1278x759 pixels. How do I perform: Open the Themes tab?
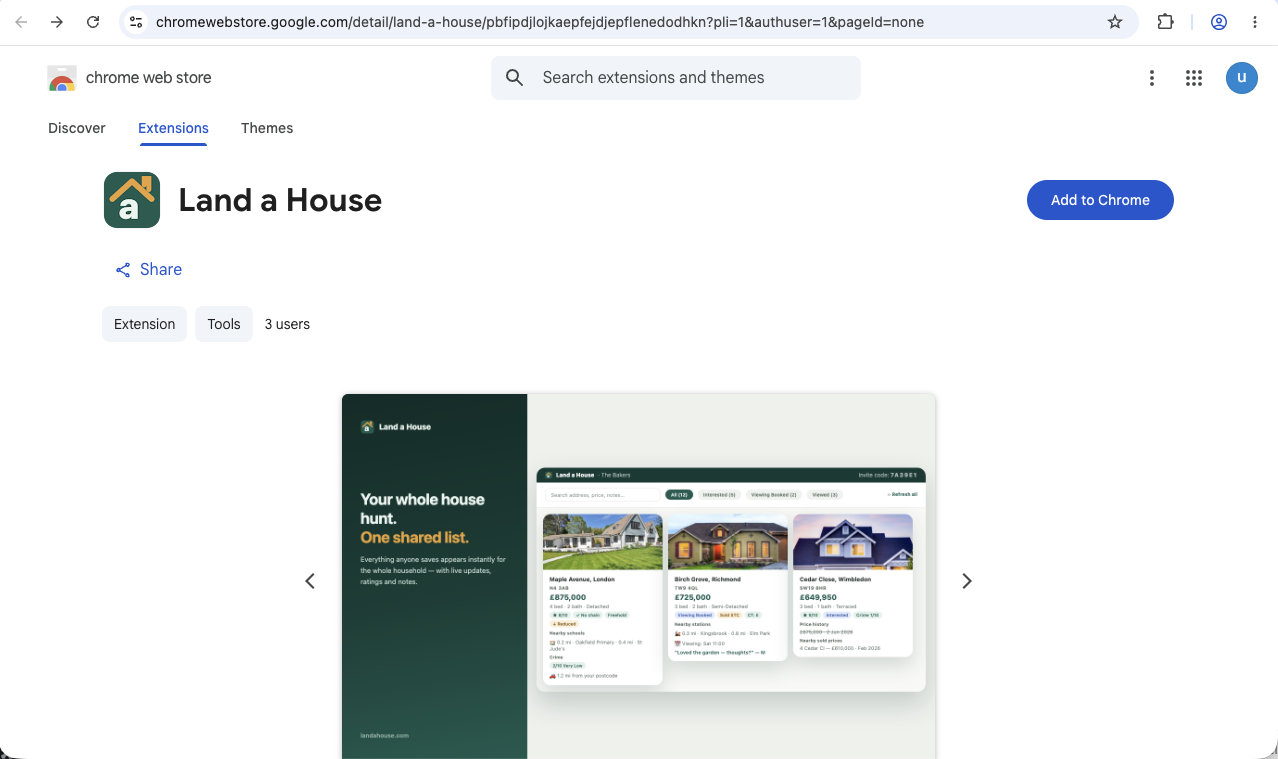pyautogui.click(x=267, y=128)
